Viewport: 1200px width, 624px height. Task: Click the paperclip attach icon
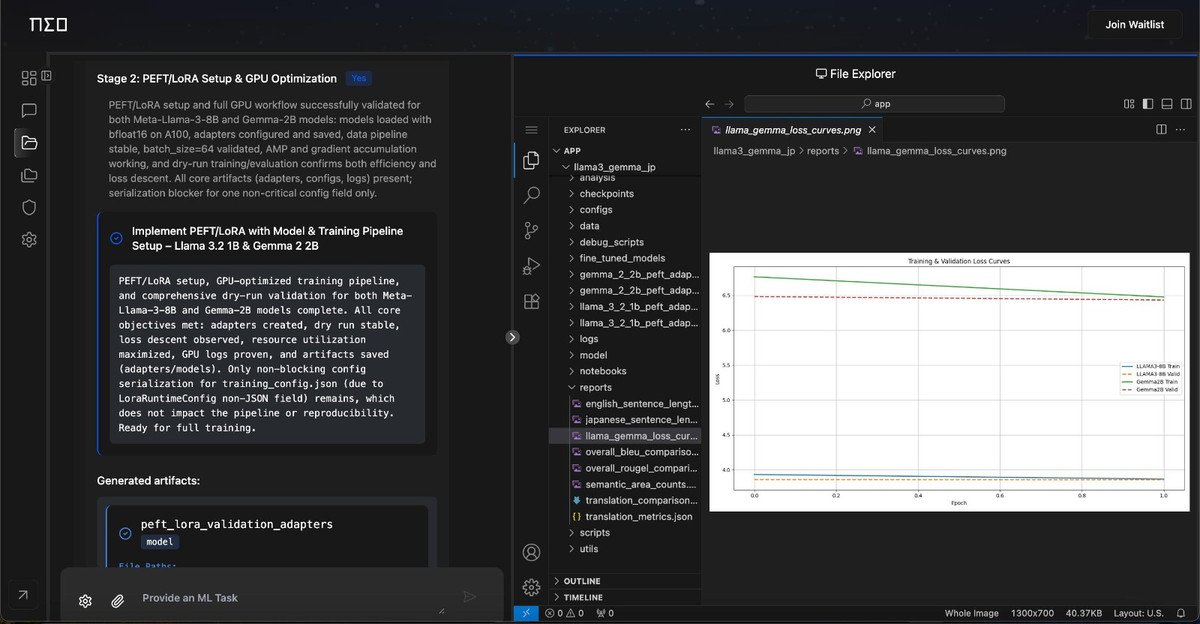[x=117, y=601]
